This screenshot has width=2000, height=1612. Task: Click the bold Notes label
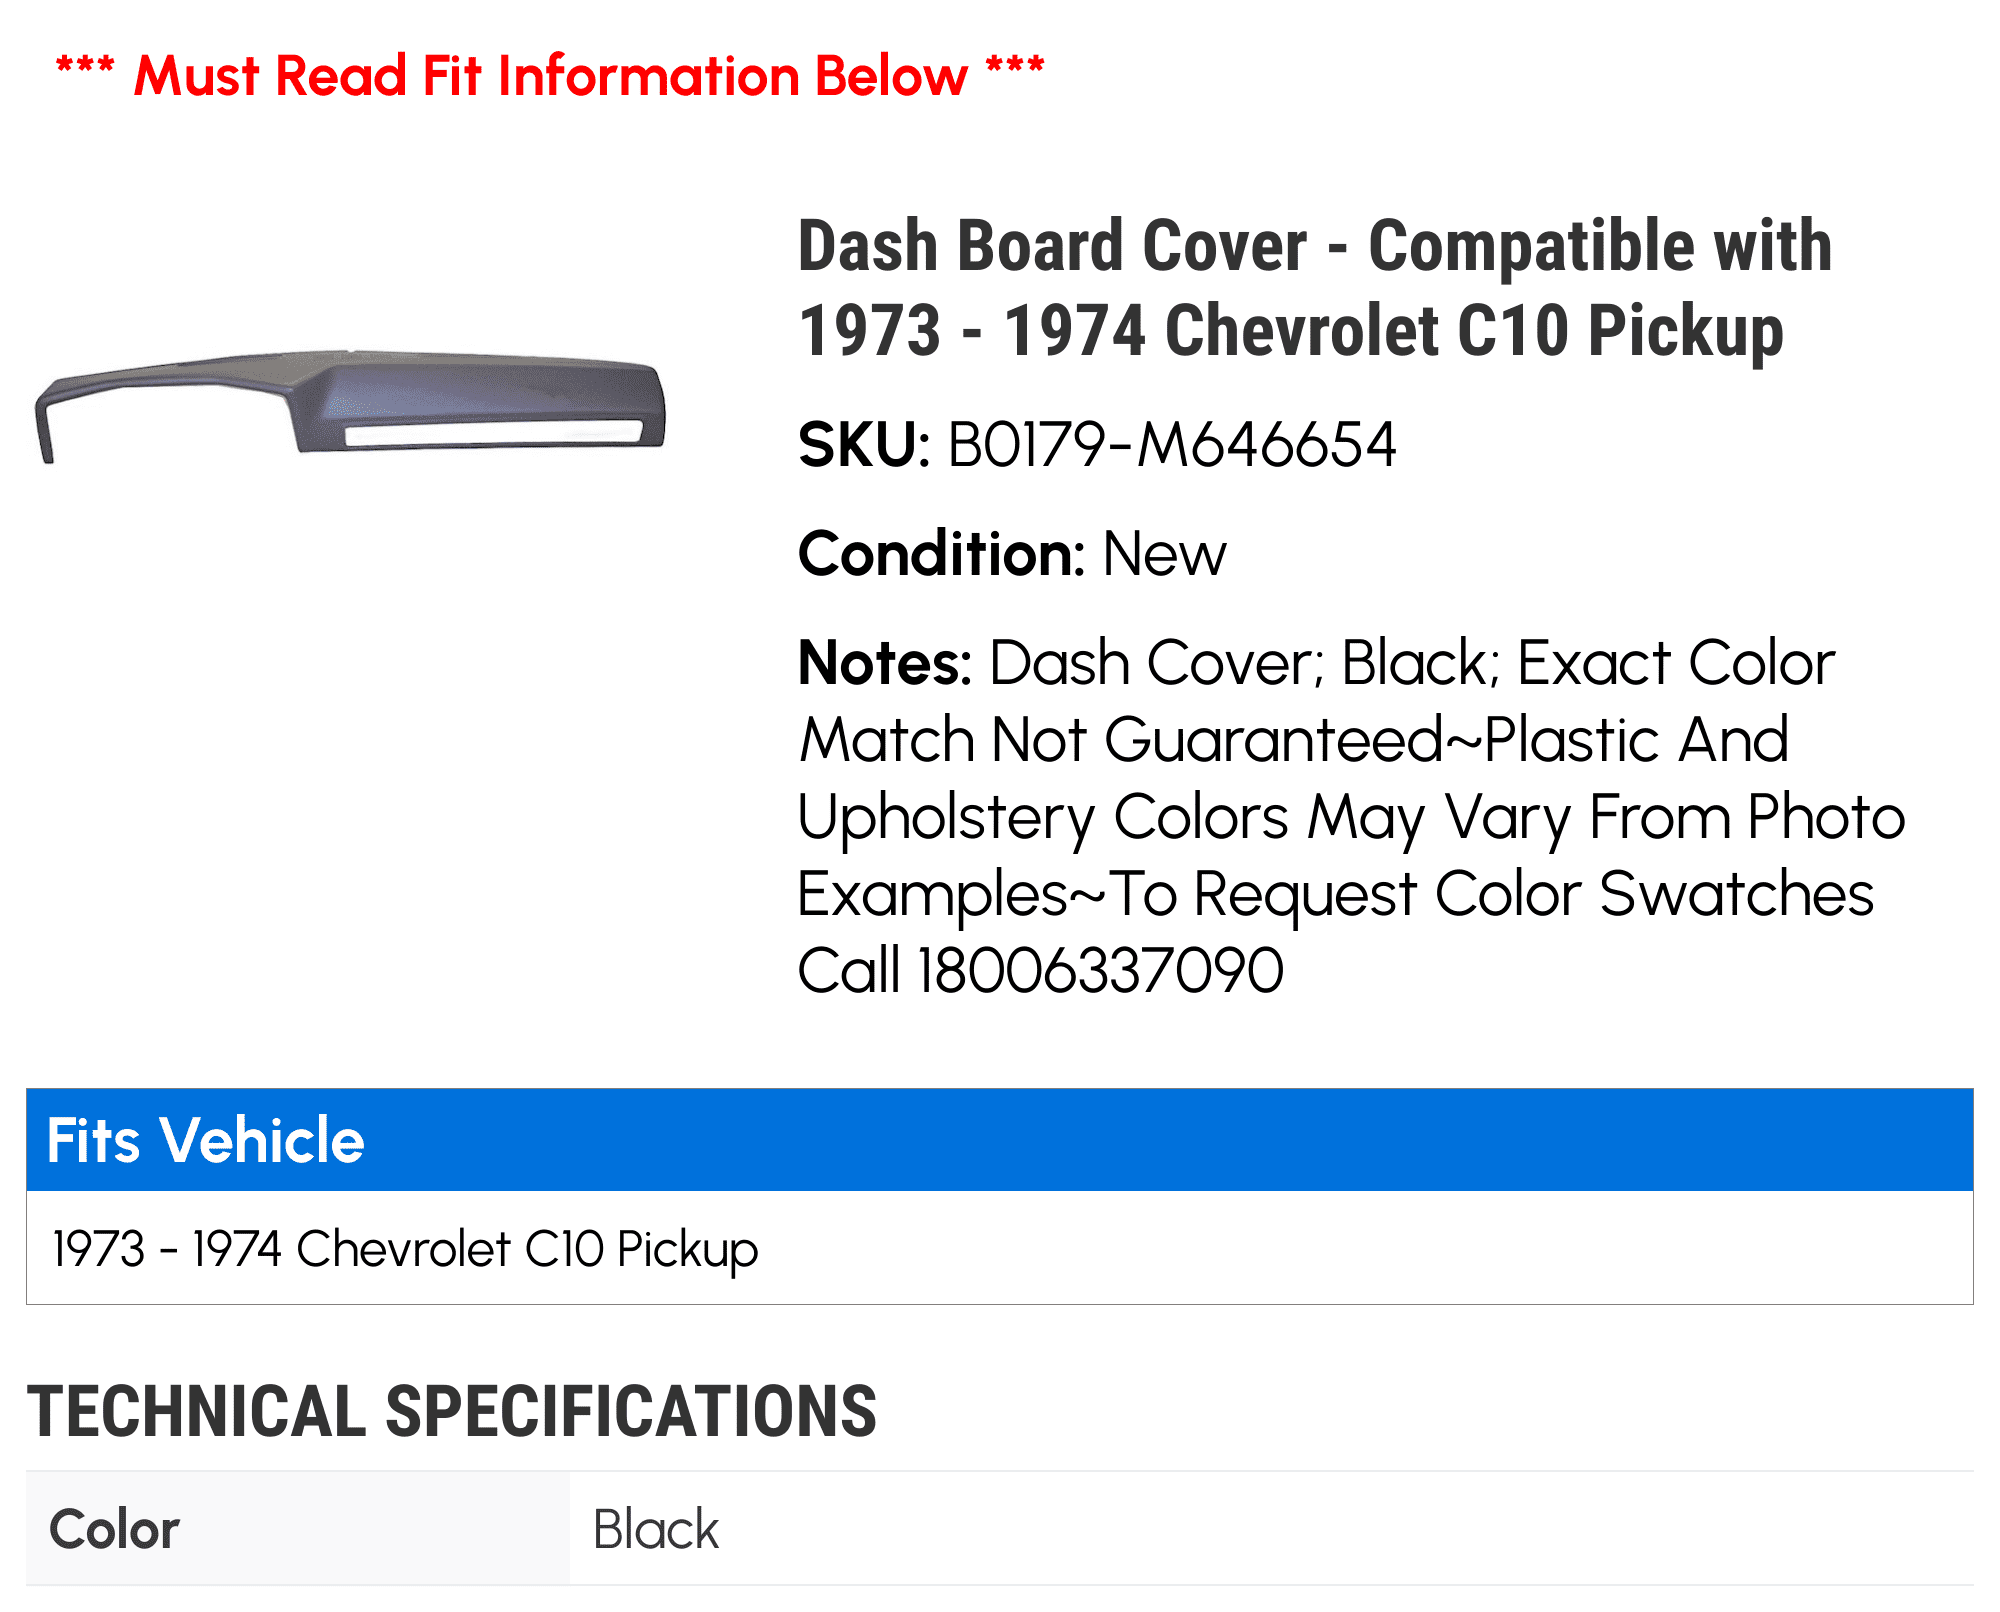click(x=884, y=663)
